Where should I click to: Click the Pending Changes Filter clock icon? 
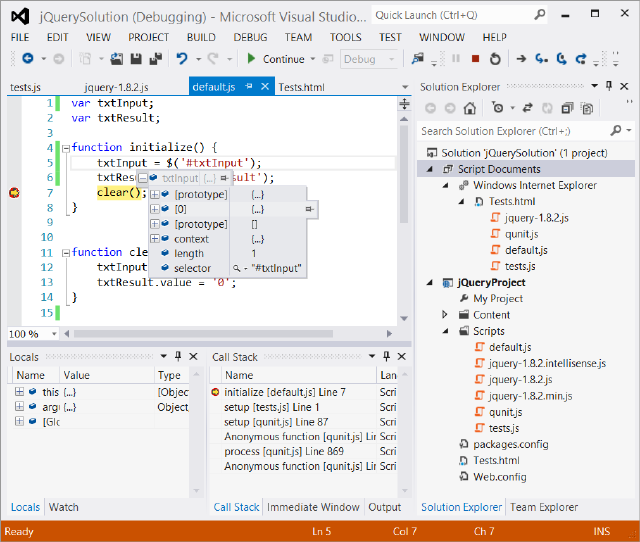[498, 108]
